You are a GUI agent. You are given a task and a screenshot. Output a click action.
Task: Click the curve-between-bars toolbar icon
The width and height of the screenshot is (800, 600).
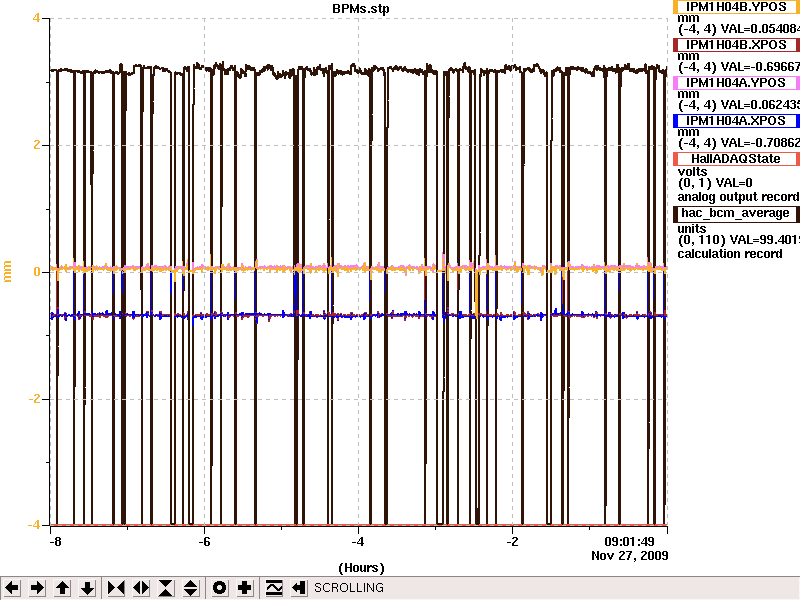pyautogui.click(x=274, y=588)
